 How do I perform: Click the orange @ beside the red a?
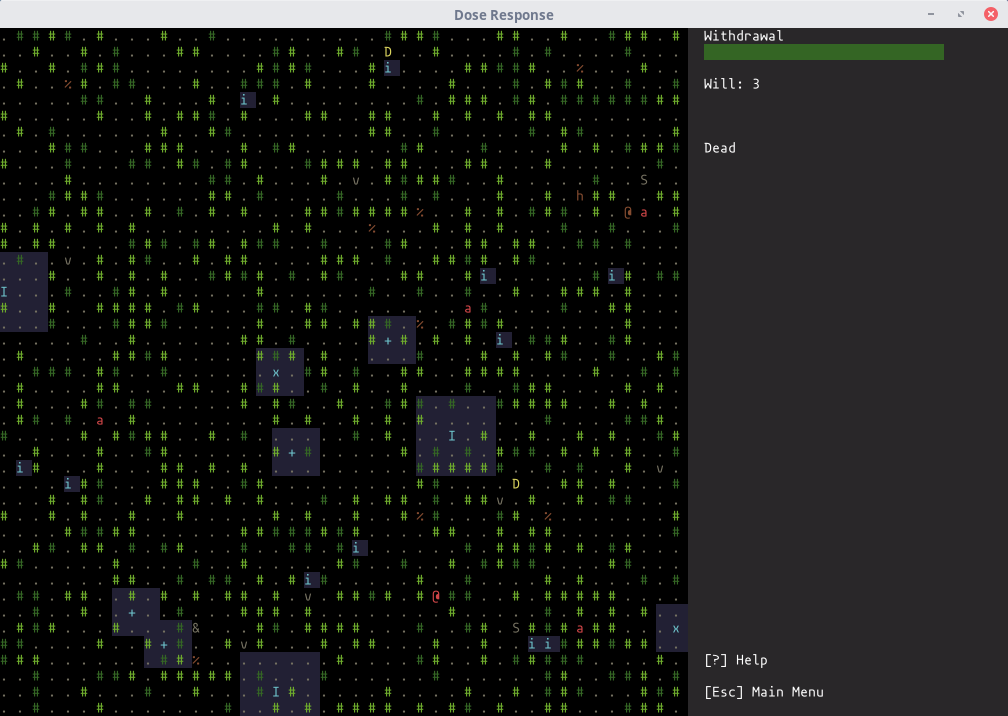tap(628, 212)
